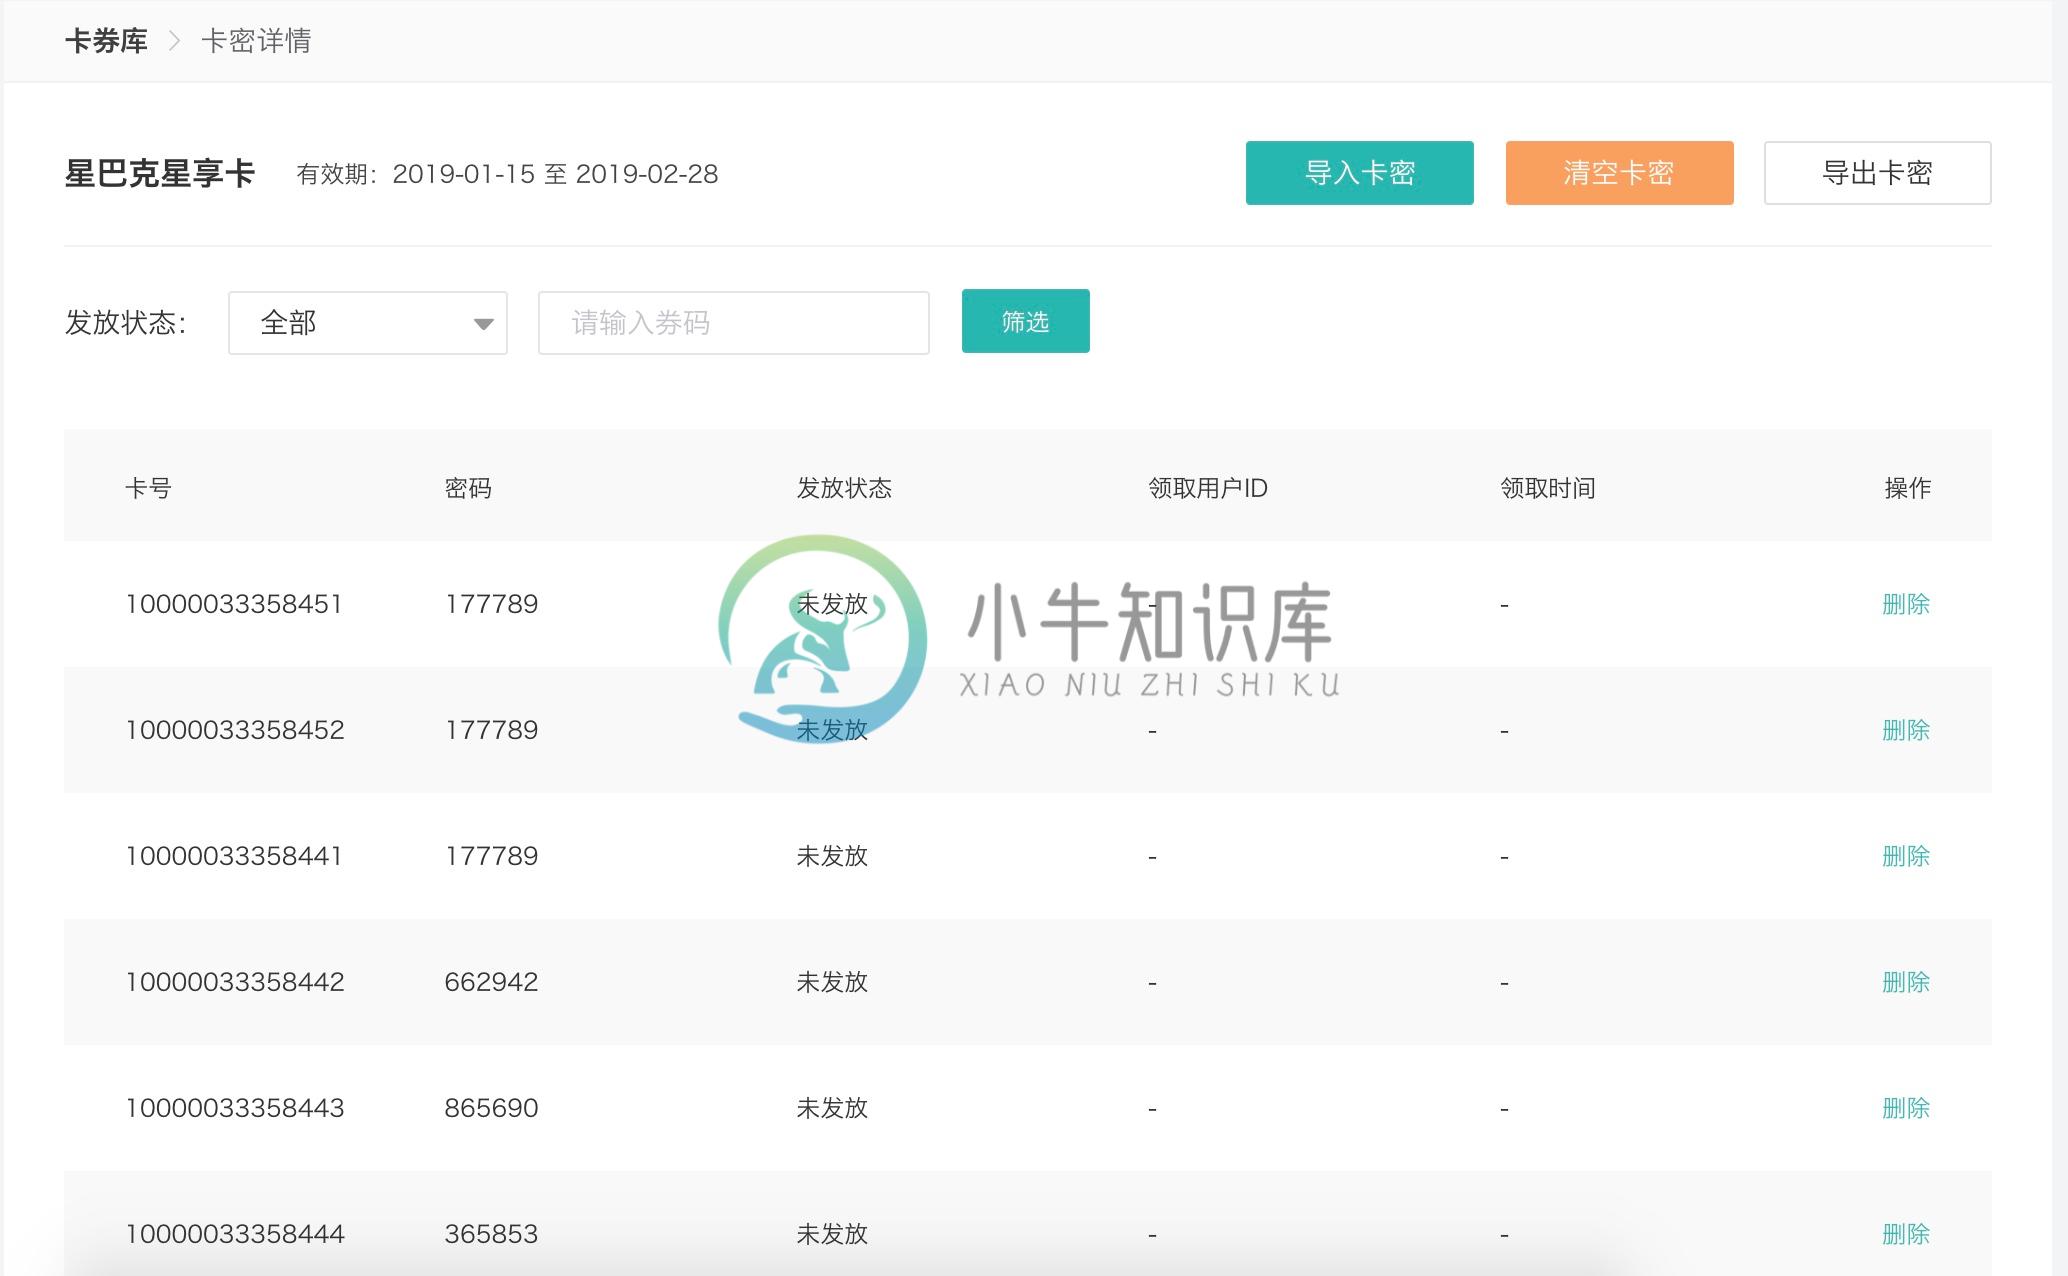Image resolution: width=2068 pixels, height=1276 pixels.
Task: Click the 导入卡密 button
Action: click(1359, 173)
